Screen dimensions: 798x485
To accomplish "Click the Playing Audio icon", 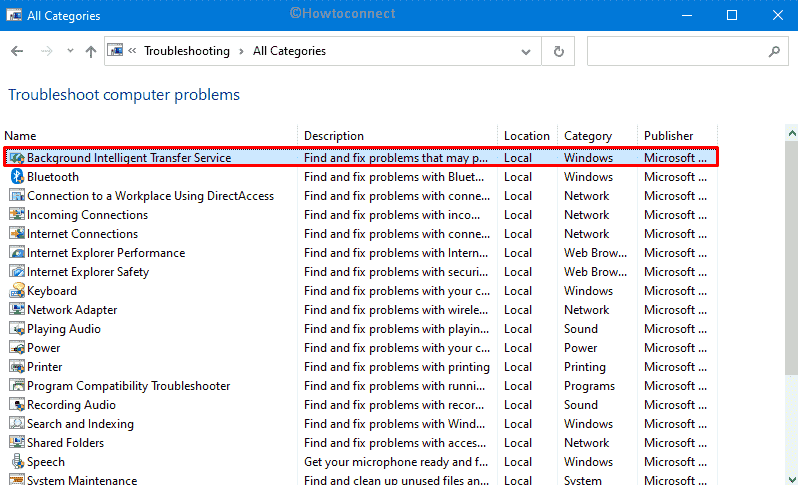I will [x=17, y=329].
